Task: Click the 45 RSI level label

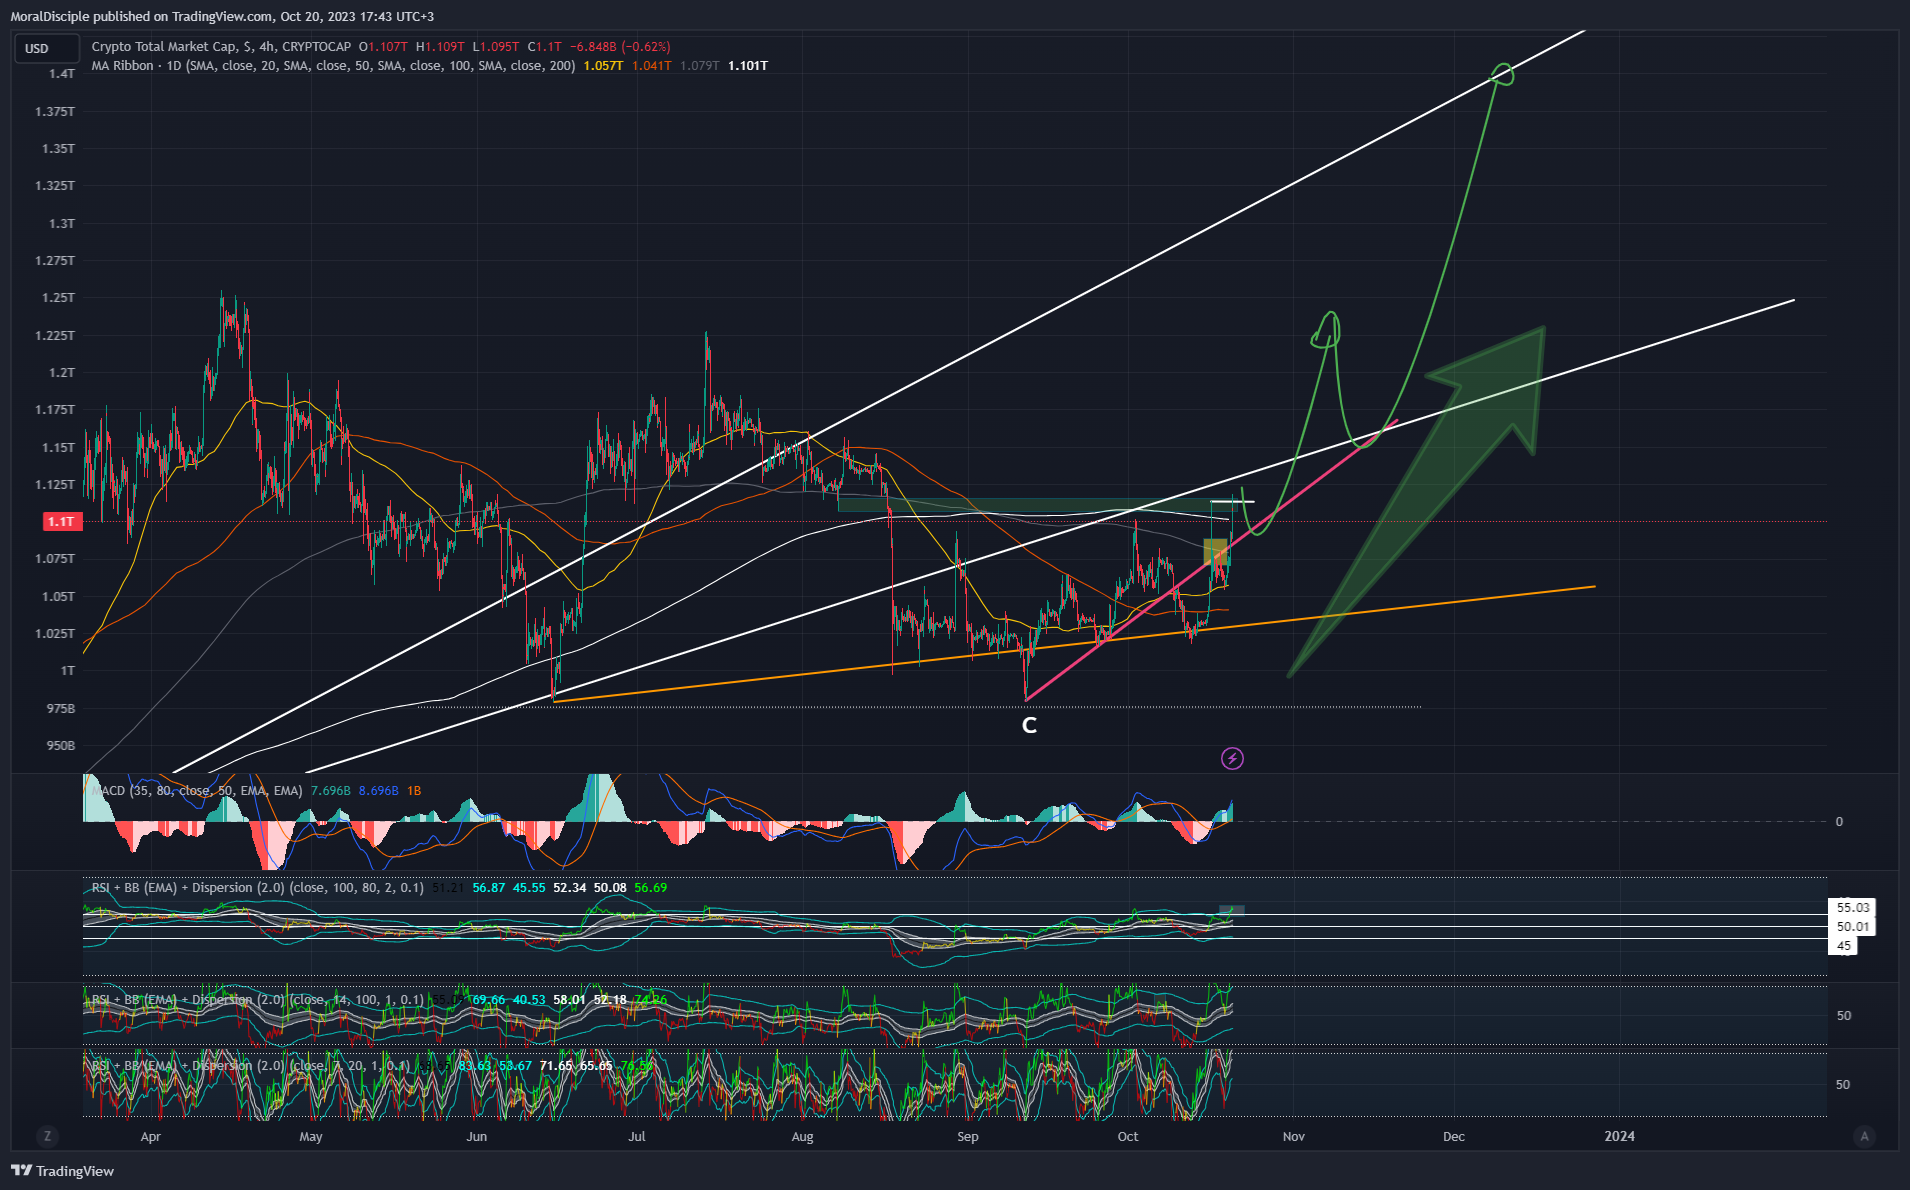Action: (x=1843, y=946)
